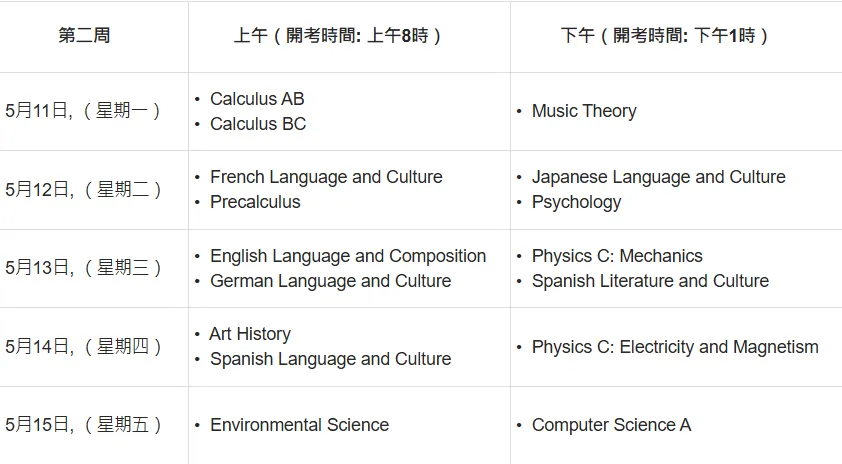
Task: Select the Environmental Science entry
Action: pos(299,425)
